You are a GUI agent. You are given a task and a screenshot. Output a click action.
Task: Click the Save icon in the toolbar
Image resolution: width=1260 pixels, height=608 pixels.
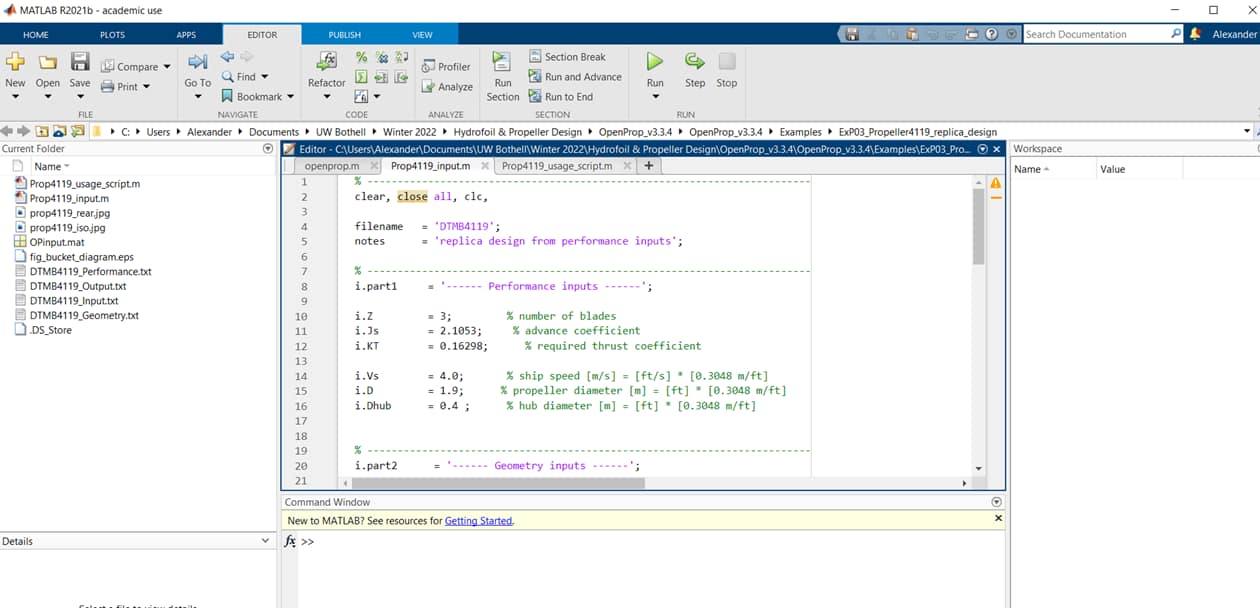click(80, 63)
